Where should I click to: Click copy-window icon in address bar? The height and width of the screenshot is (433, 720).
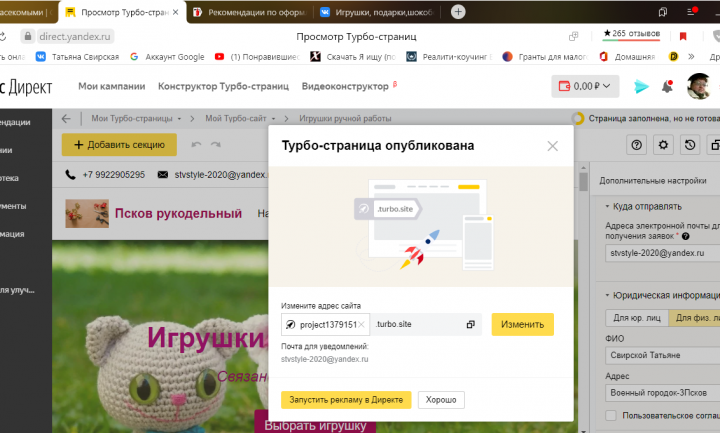point(573,36)
